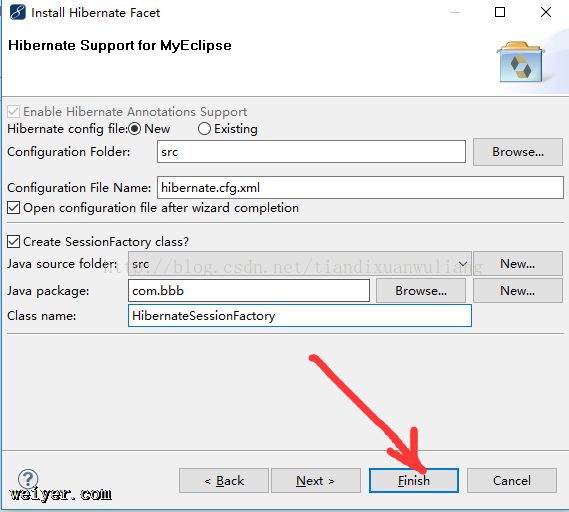This screenshot has height=512, width=569.
Task: Go to Next wizard page
Action: [316, 480]
